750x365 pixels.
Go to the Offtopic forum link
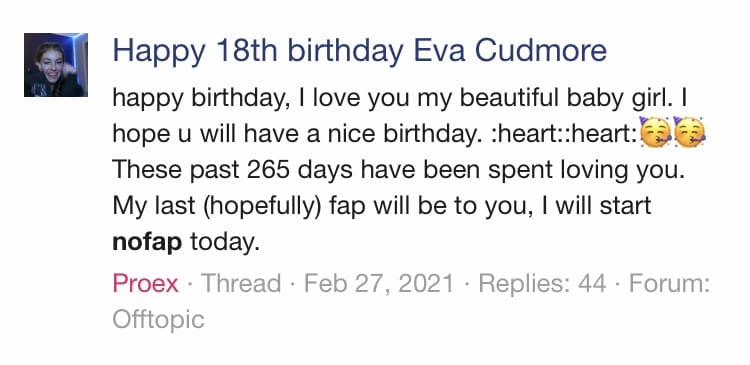click(158, 319)
